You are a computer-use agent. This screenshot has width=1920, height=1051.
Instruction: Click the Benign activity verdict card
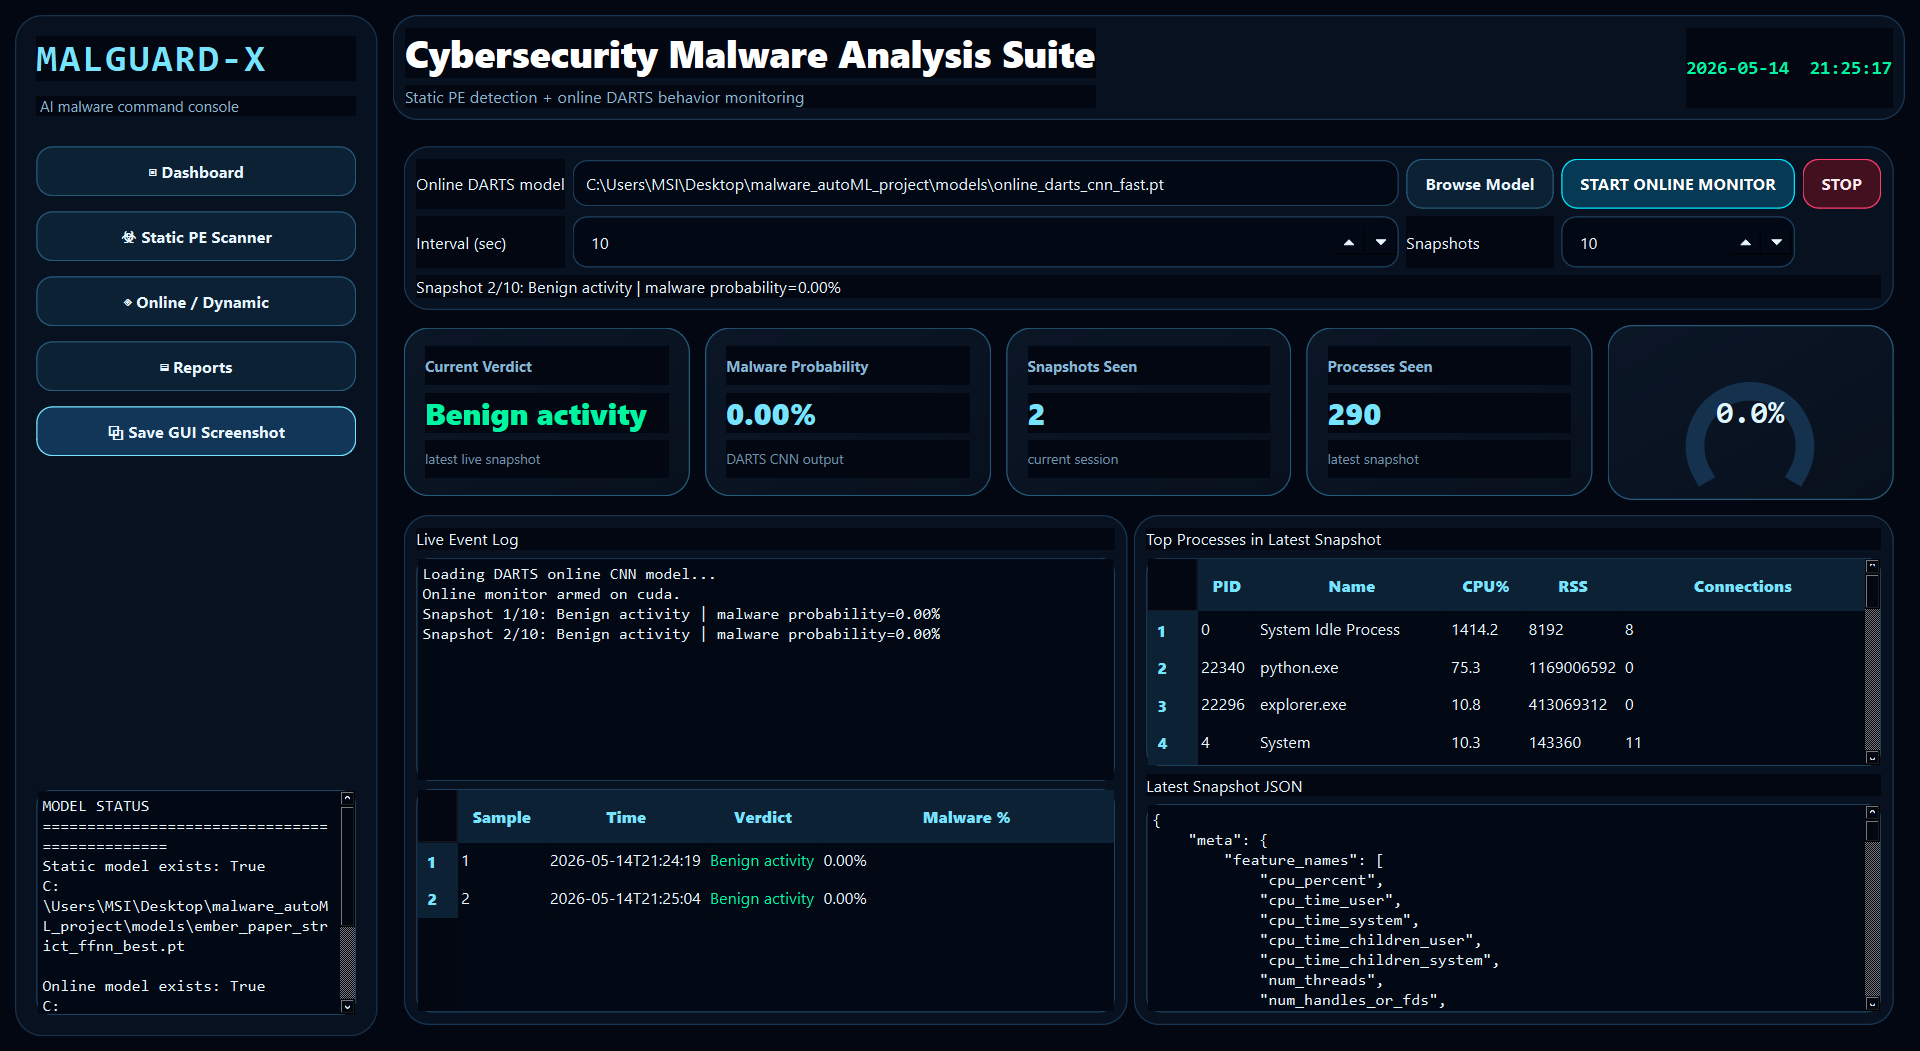[x=546, y=412]
